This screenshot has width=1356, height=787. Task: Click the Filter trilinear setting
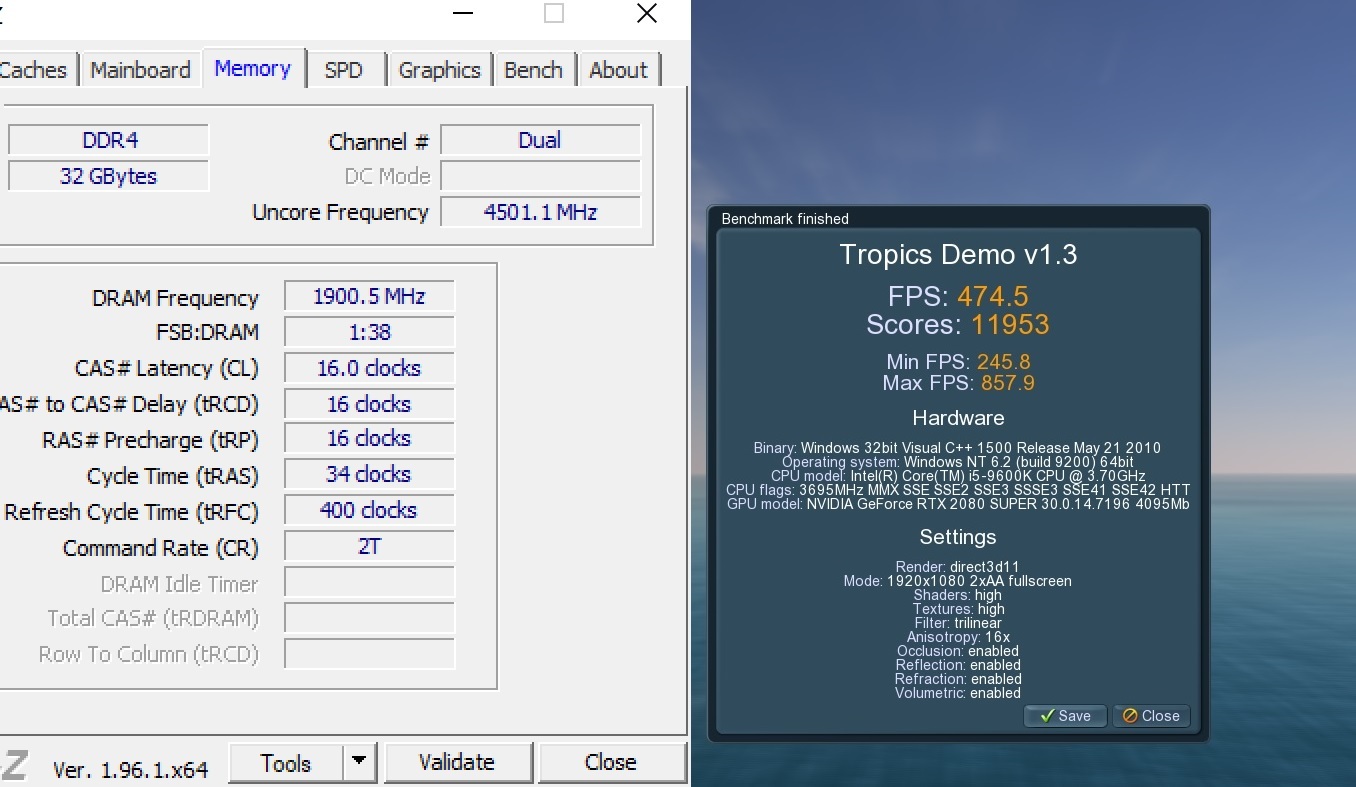pos(958,623)
